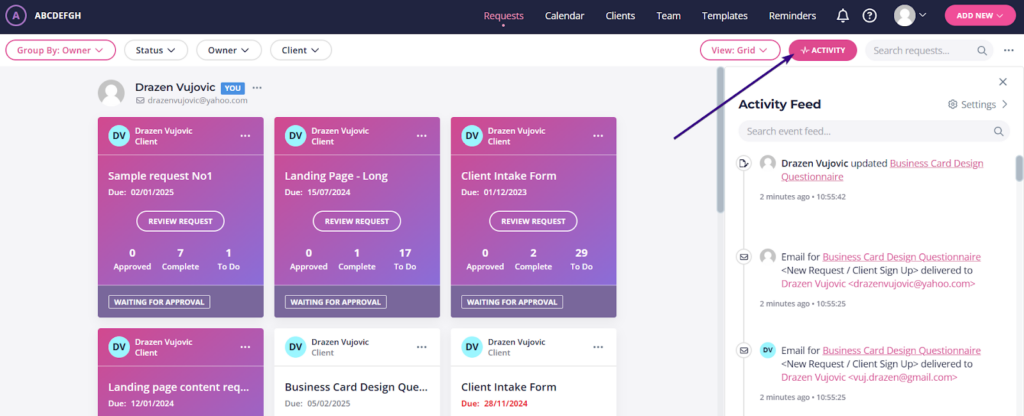Open three-dot menu on Landing Page - Long card

421,135
